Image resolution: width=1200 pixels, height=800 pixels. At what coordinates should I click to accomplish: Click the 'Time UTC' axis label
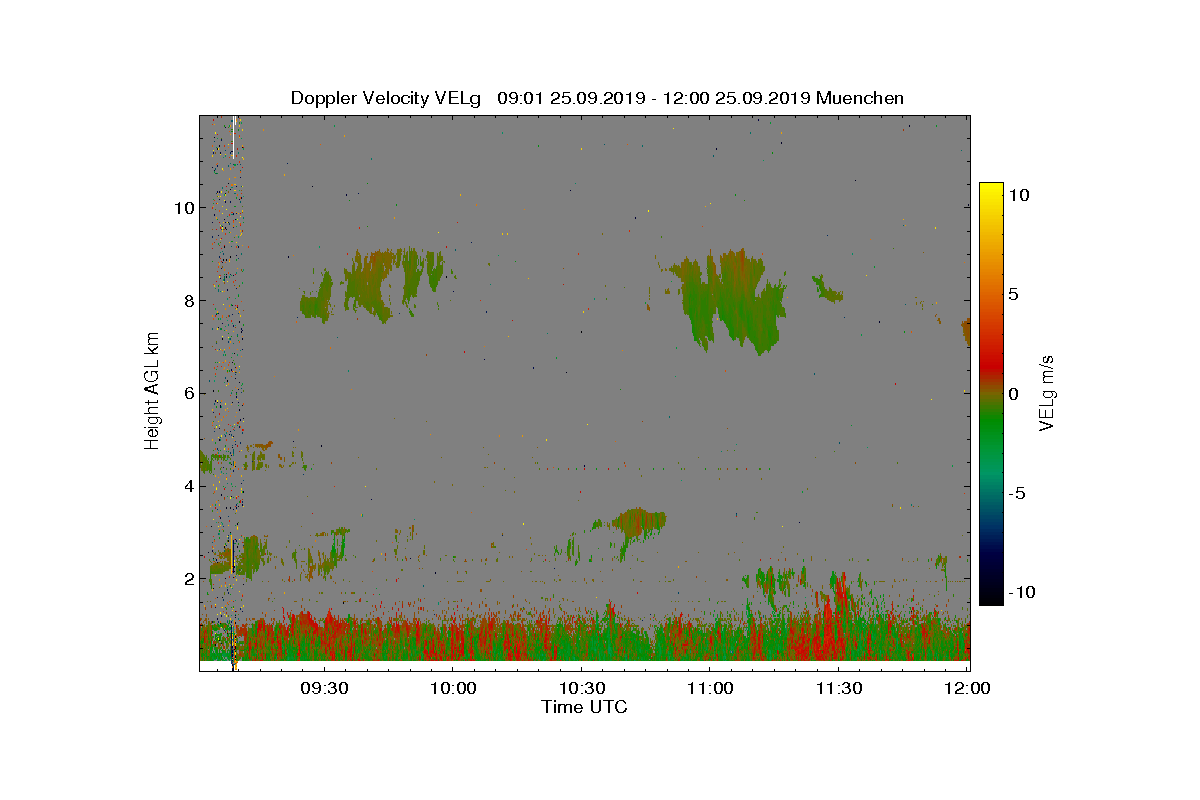[585, 707]
